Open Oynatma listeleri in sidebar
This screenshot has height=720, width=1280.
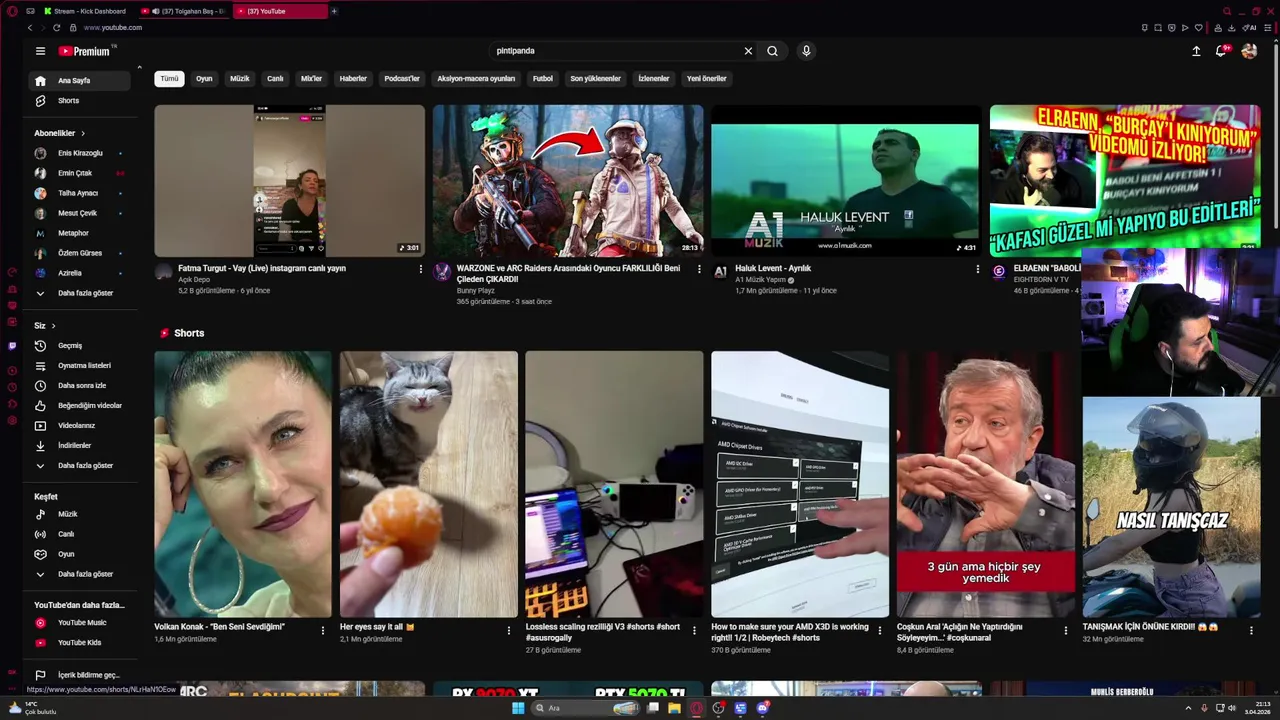80,365
